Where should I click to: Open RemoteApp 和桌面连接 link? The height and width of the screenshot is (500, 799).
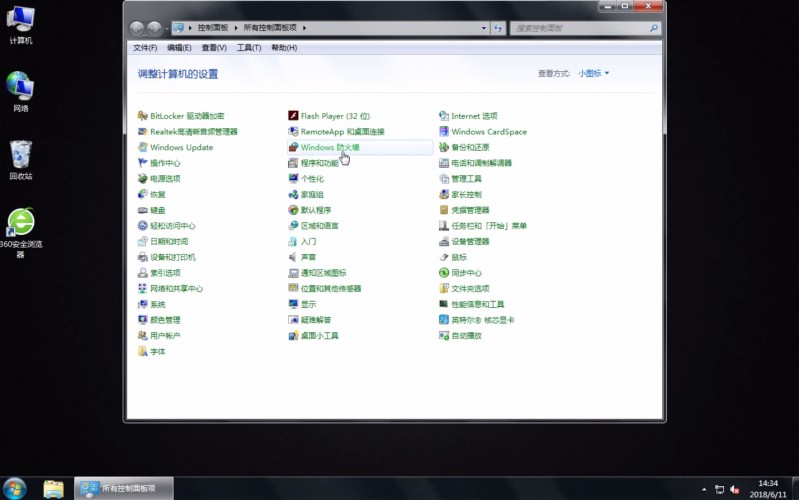point(342,131)
